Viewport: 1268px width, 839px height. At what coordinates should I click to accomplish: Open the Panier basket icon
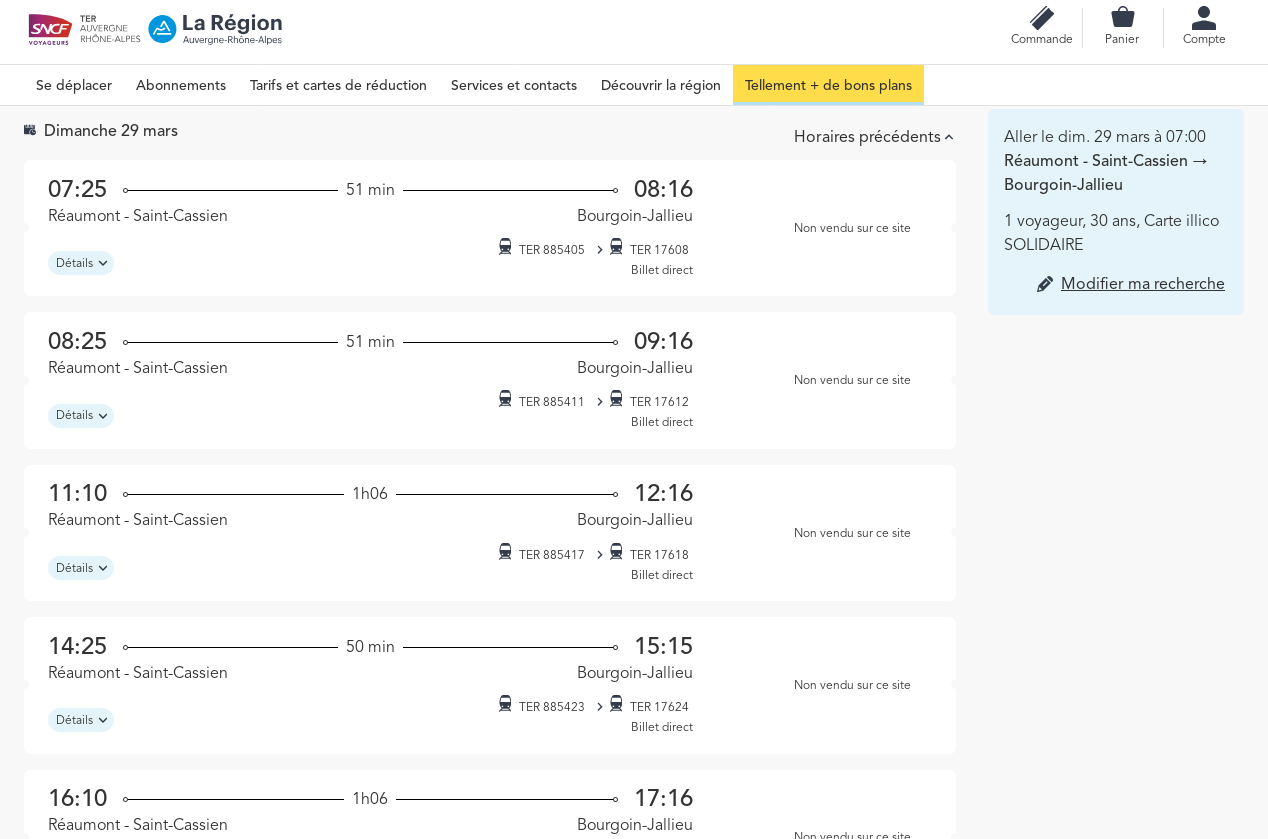tap(1122, 18)
